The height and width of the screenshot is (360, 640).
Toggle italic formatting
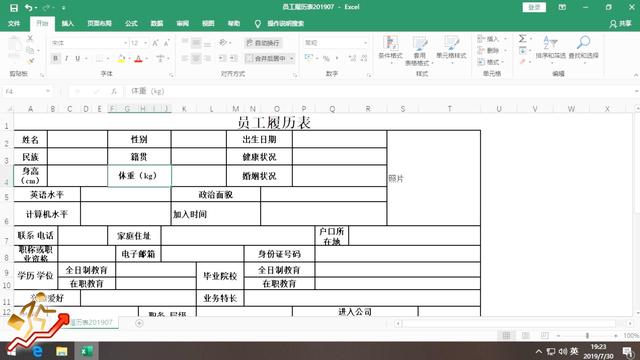pyautogui.click(x=66, y=58)
